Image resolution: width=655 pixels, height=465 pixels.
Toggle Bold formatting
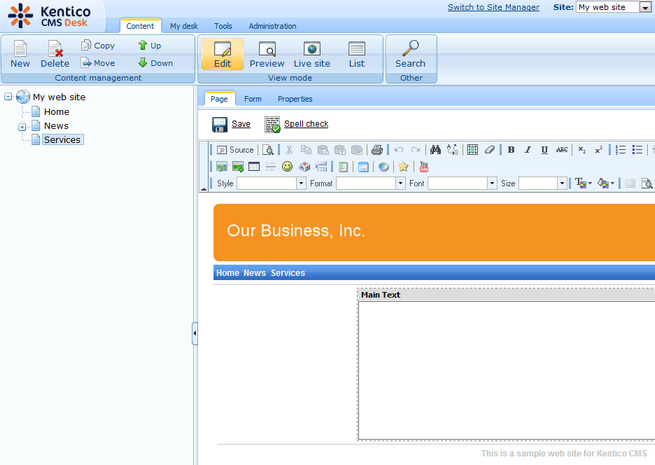click(x=511, y=150)
